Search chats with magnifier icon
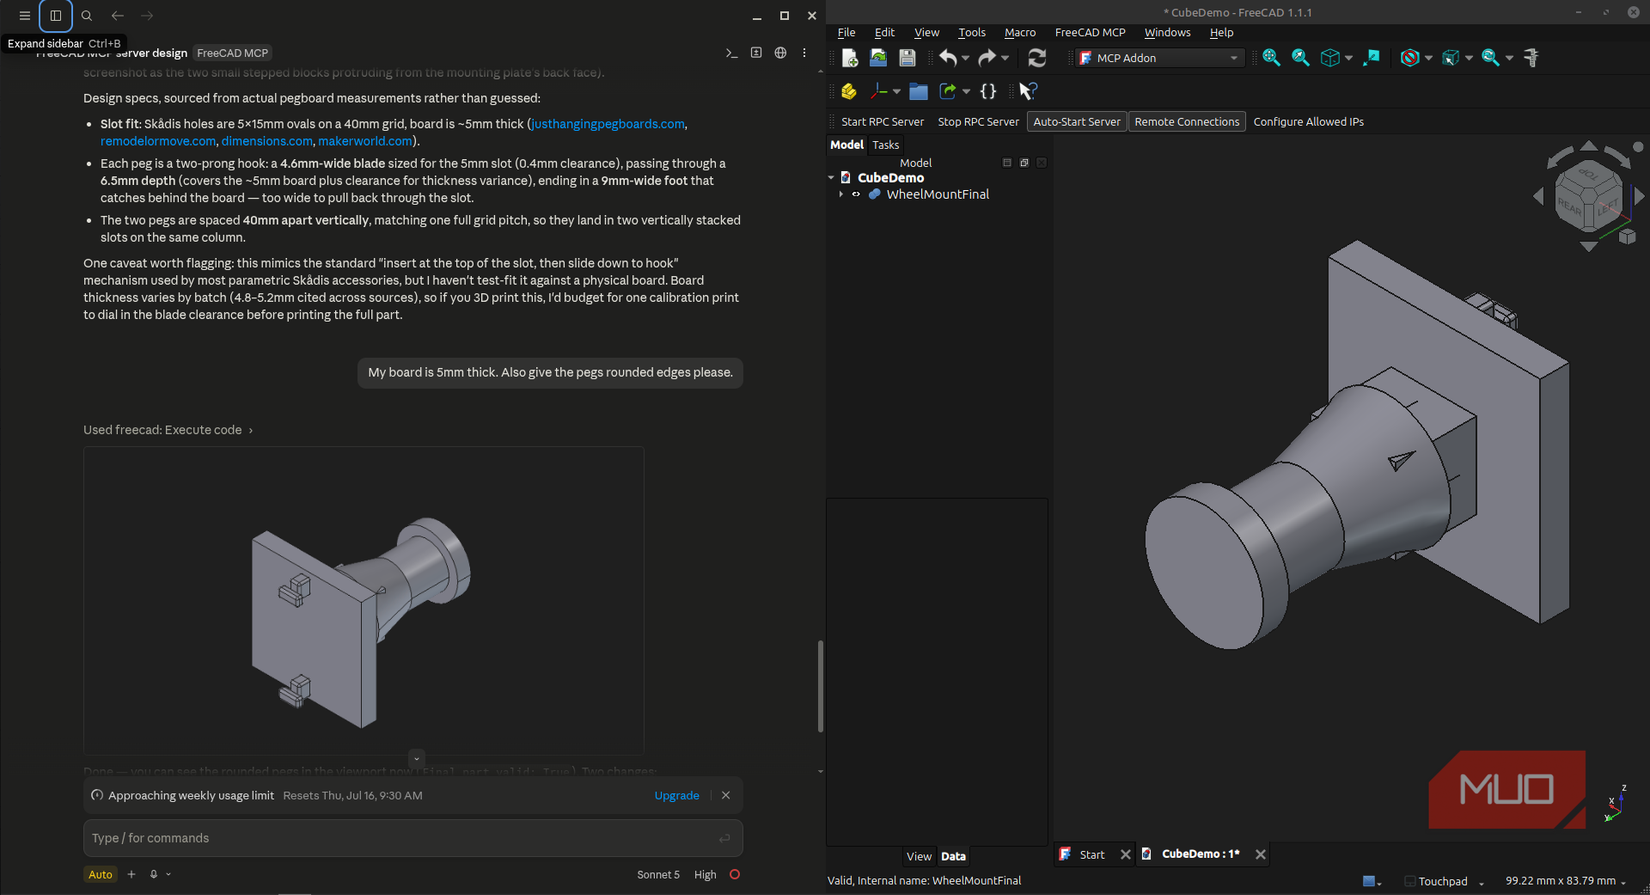Viewport: 1650px width, 895px height. click(x=87, y=16)
